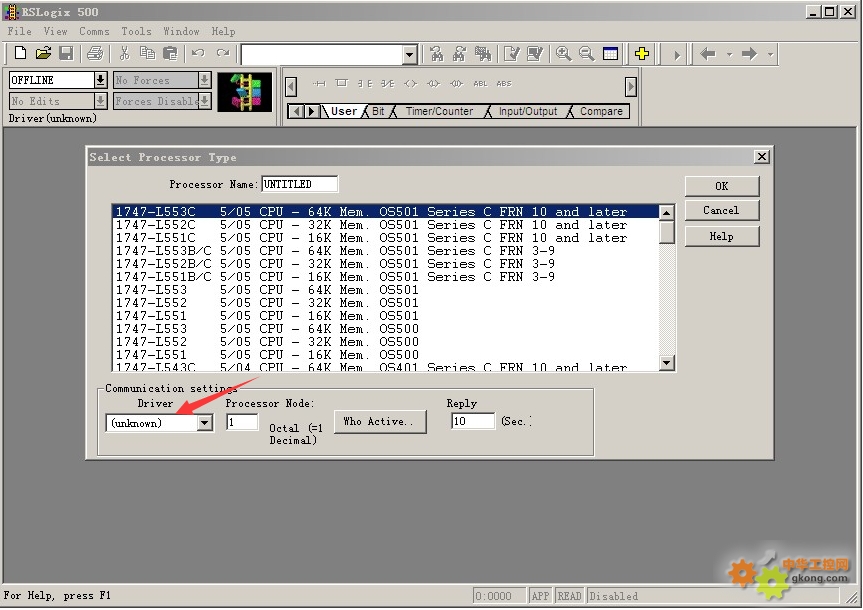Open a file using the folder icon
Image resolution: width=863 pixels, height=610 pixels.
(43, 53)
